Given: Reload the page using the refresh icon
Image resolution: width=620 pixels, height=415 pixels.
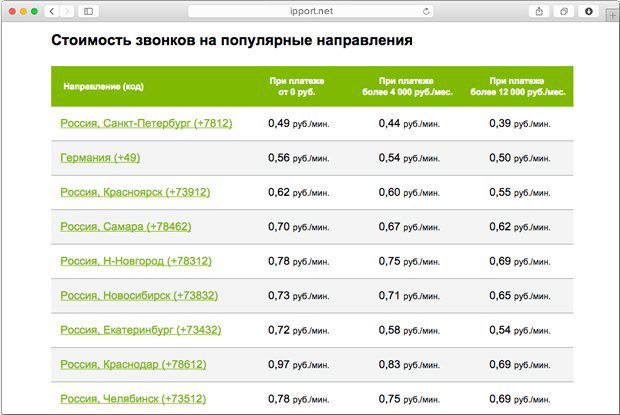Looking at the screenshot, I should (x=426, y=11).
